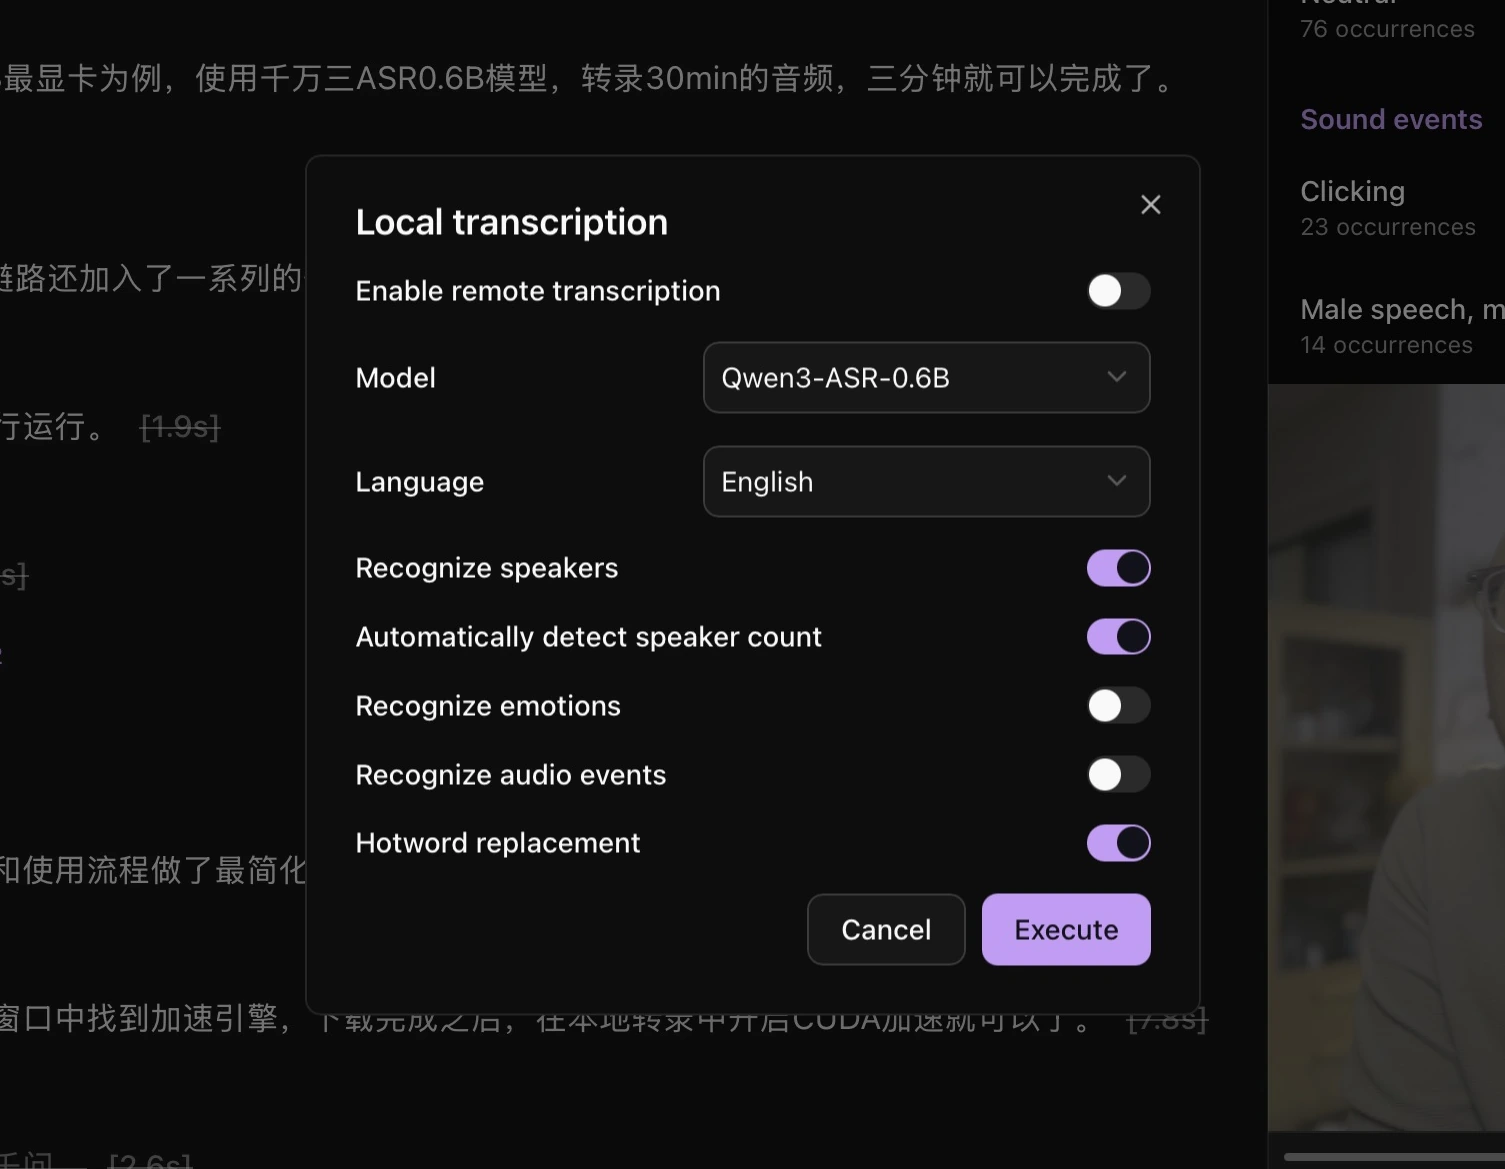Close the Local transcription dialog
Viewport: 1505px width, 1169px height.
pyautogui.click(x=1151, y=205)
